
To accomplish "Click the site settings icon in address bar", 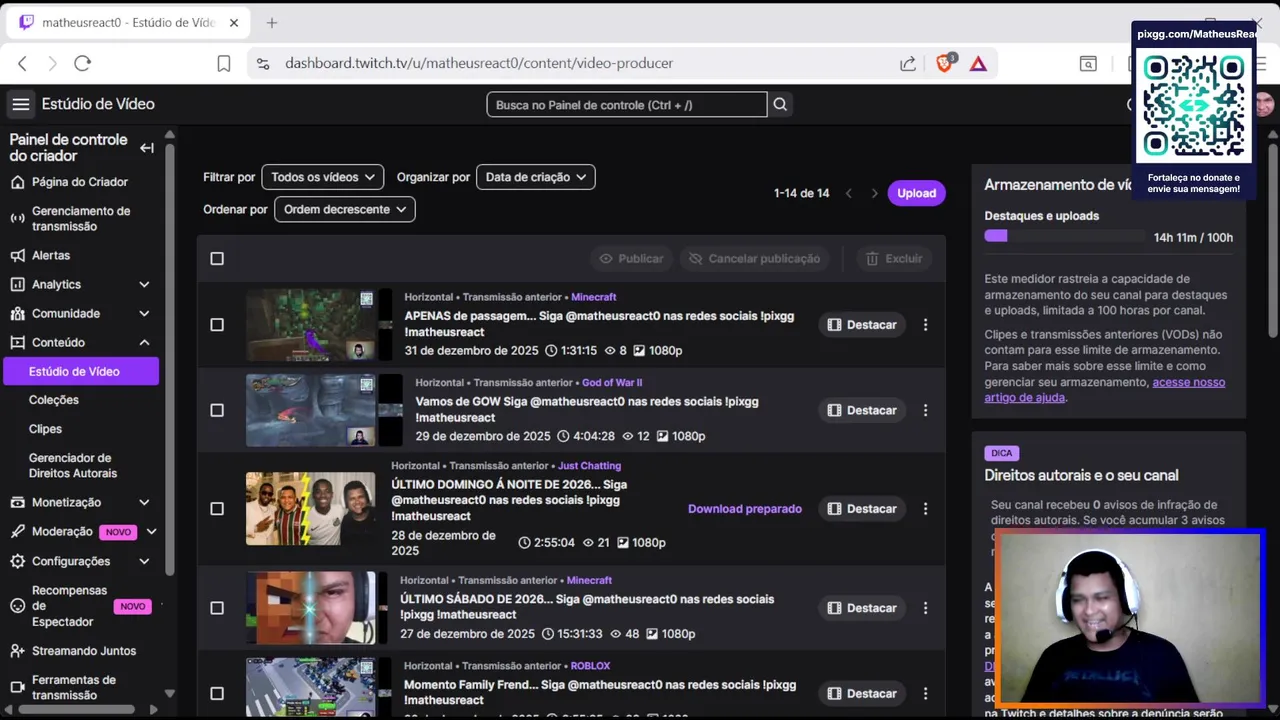I will pos(263,63).
